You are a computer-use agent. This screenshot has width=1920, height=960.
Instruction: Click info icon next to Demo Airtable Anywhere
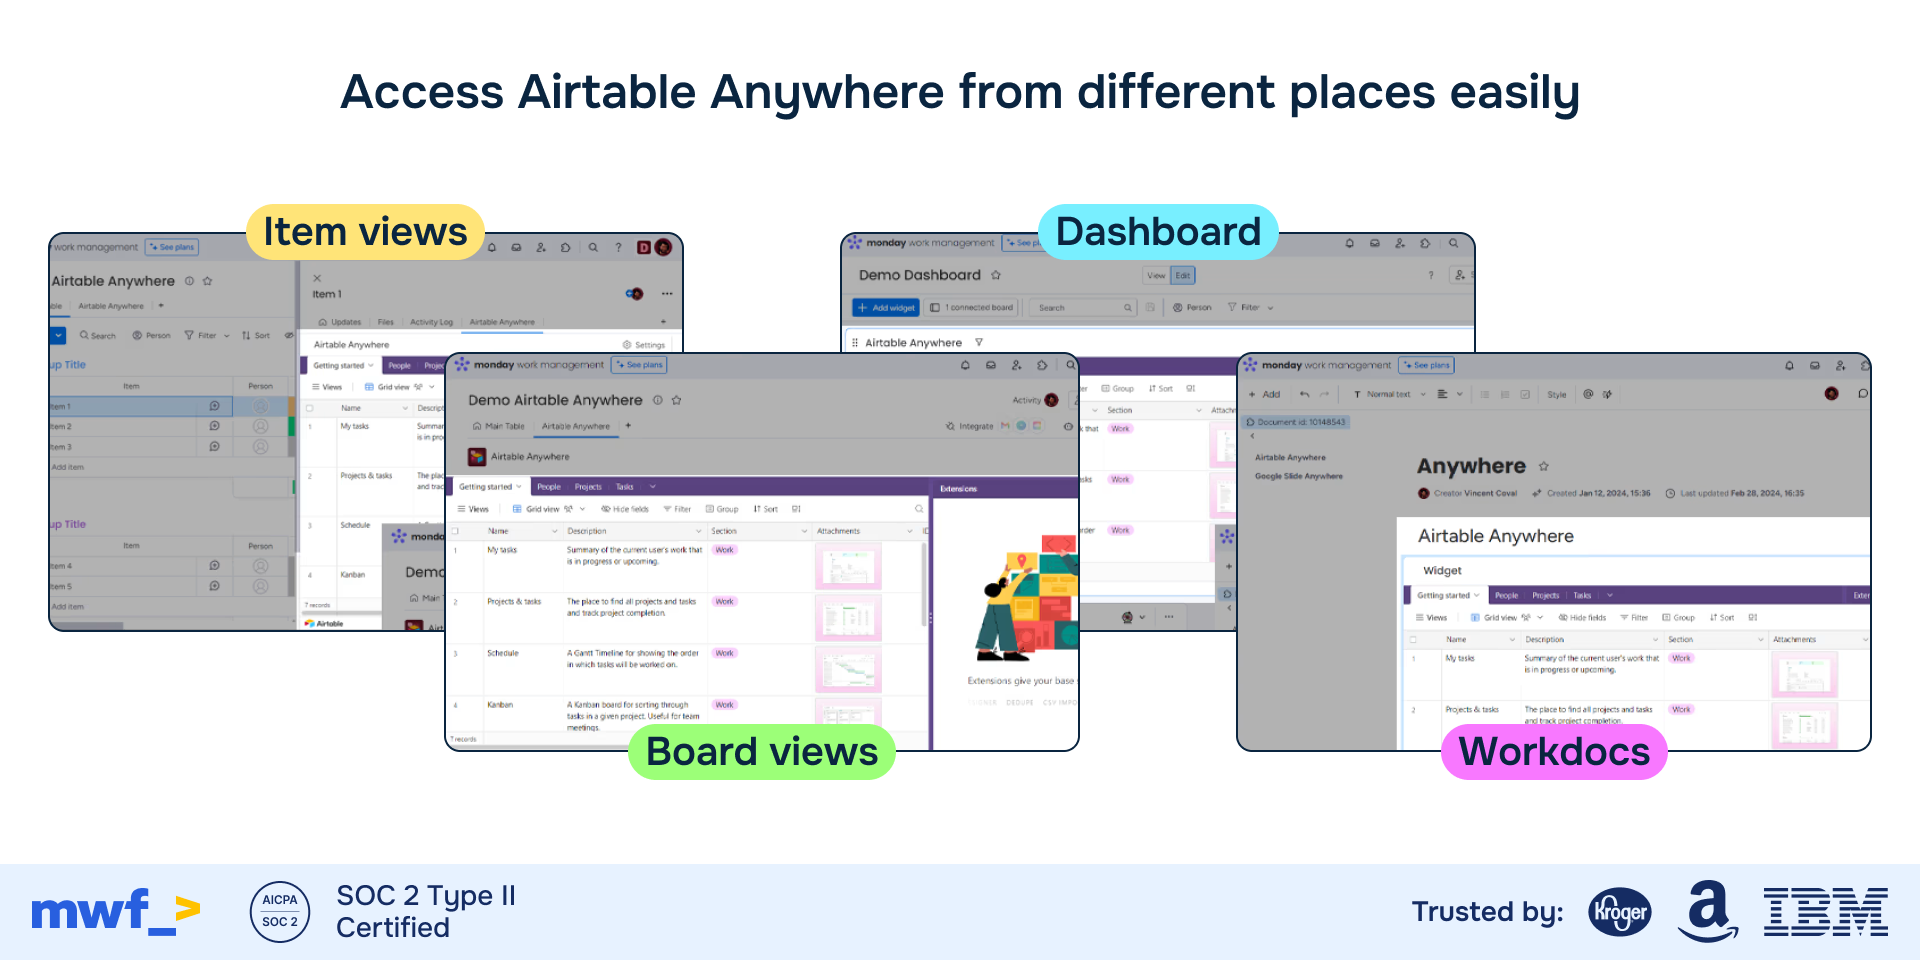[x=658, y=400]
